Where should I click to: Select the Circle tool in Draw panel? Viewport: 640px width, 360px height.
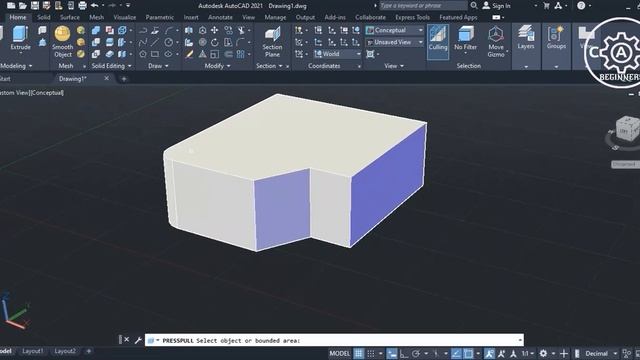click(169, 42)
